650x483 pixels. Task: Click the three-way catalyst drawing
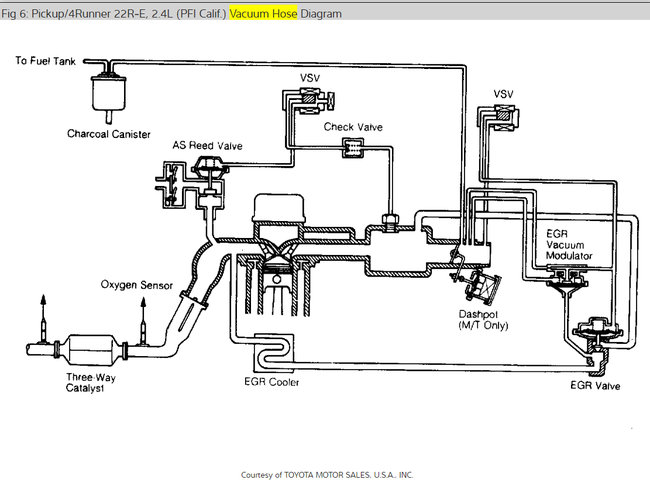pos(90,350)
